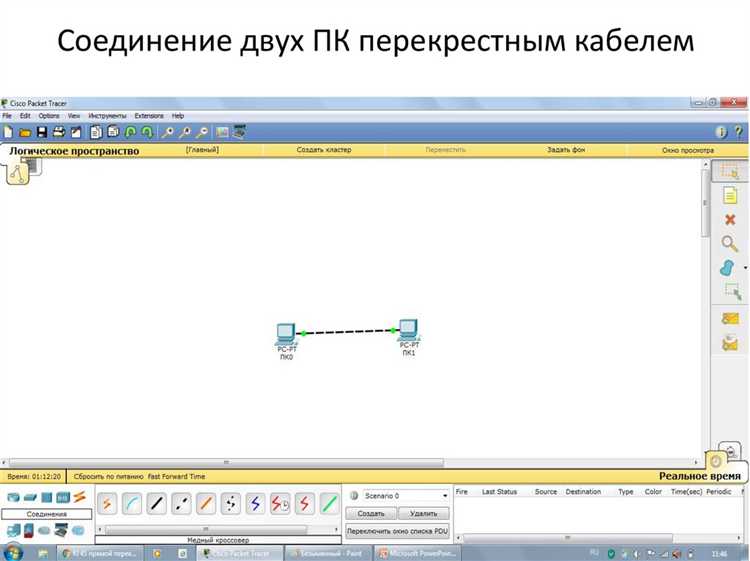Click the PC0 computer on the workspace
The image size is (750, 561).
[x=286, y=333]
